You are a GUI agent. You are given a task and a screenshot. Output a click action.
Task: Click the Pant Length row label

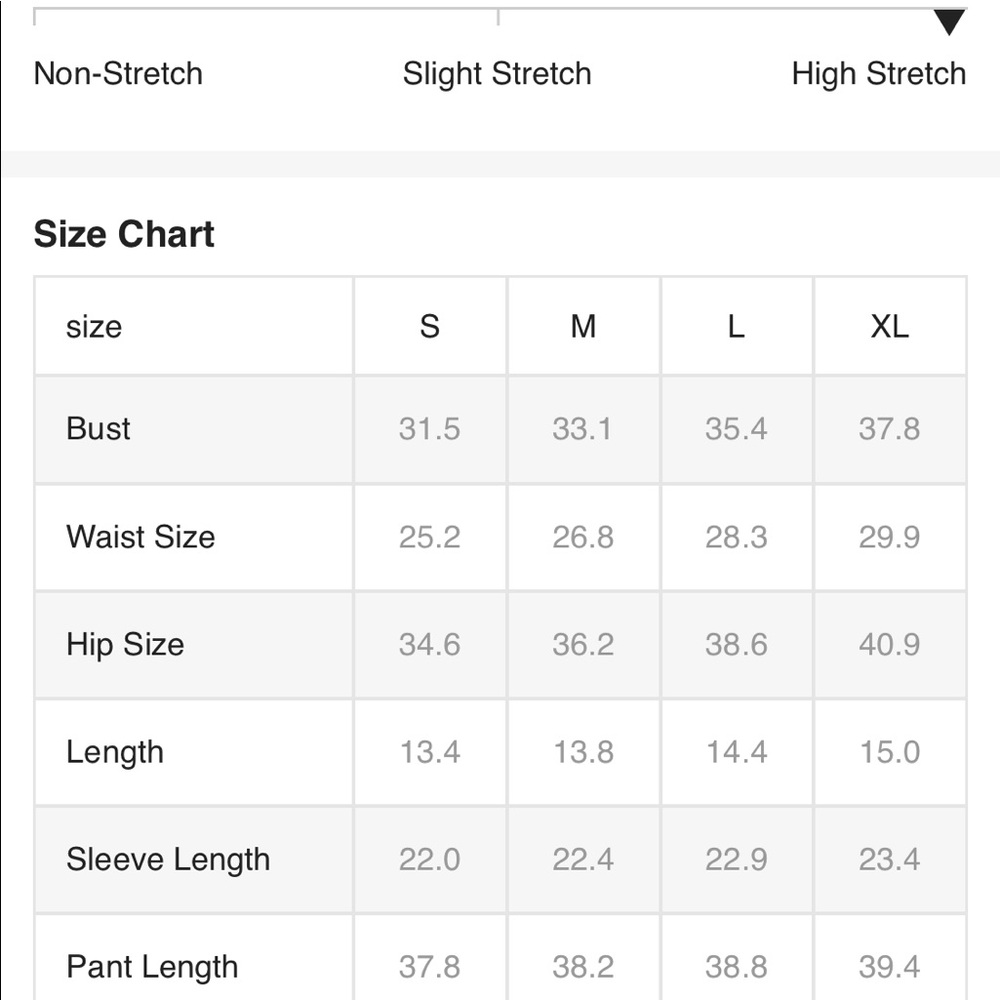pyautogui.click(x=152, y=967)
